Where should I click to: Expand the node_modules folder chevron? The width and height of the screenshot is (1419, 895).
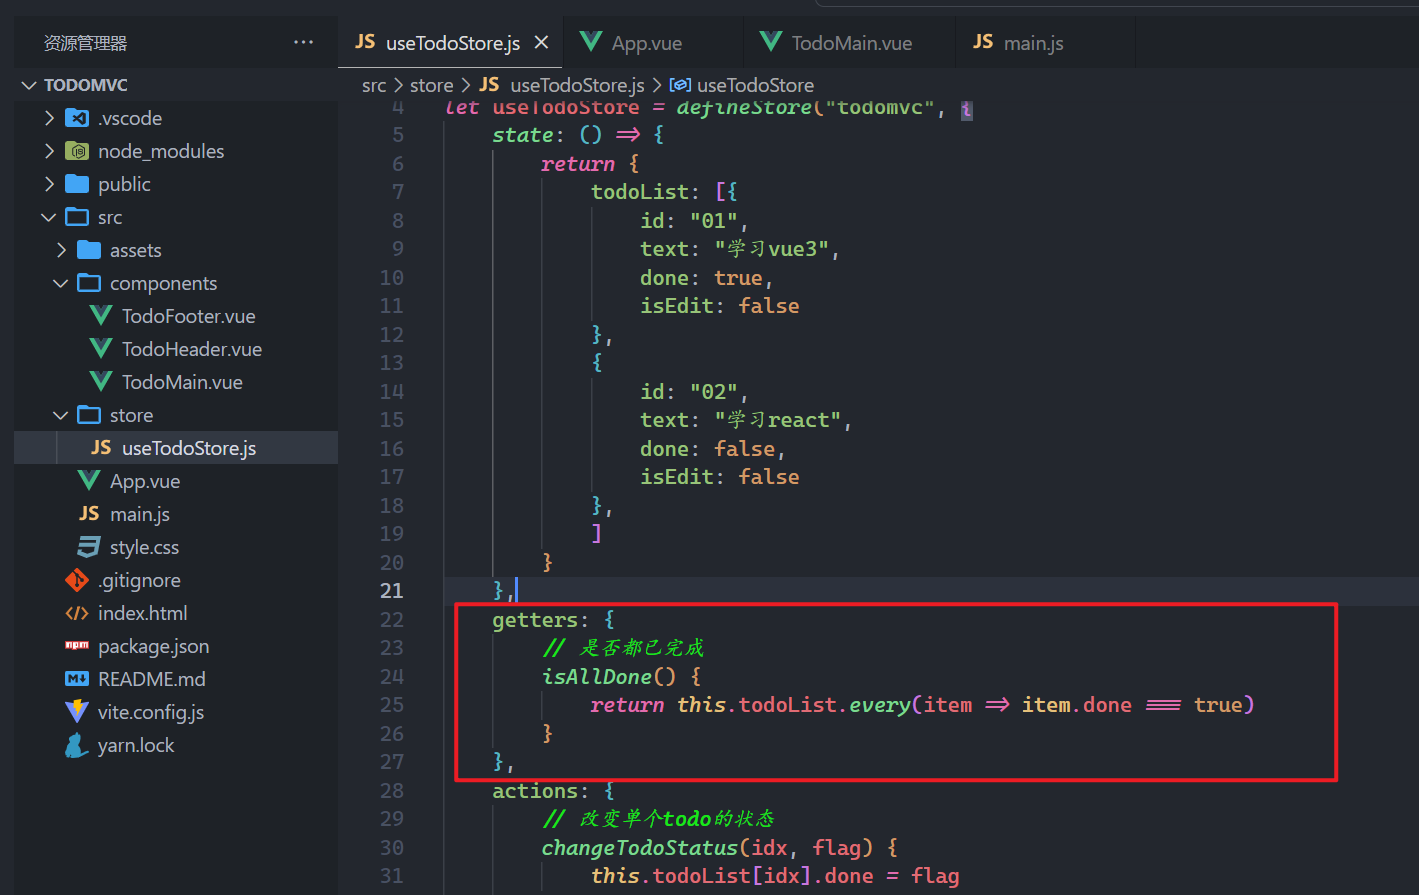(x=49, y=151)
